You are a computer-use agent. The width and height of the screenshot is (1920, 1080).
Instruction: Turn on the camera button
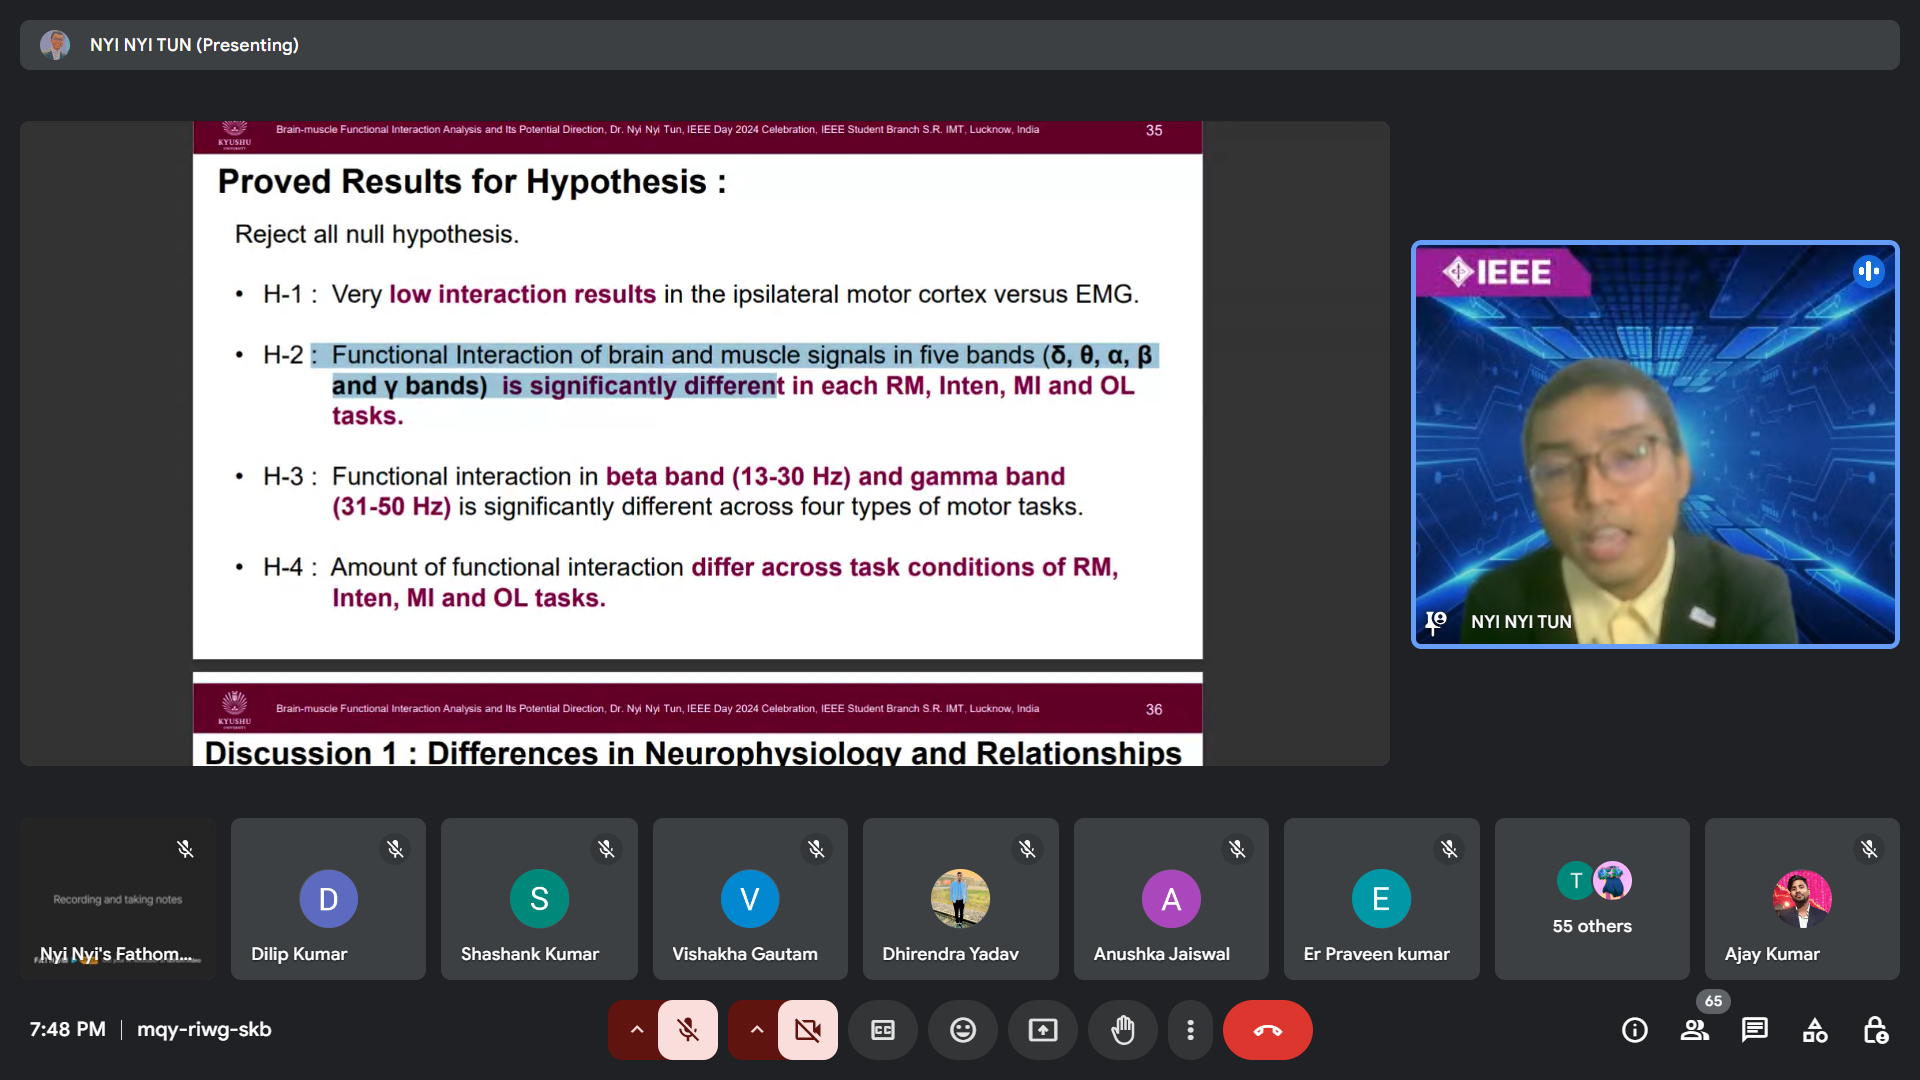tap(807, 1030)
